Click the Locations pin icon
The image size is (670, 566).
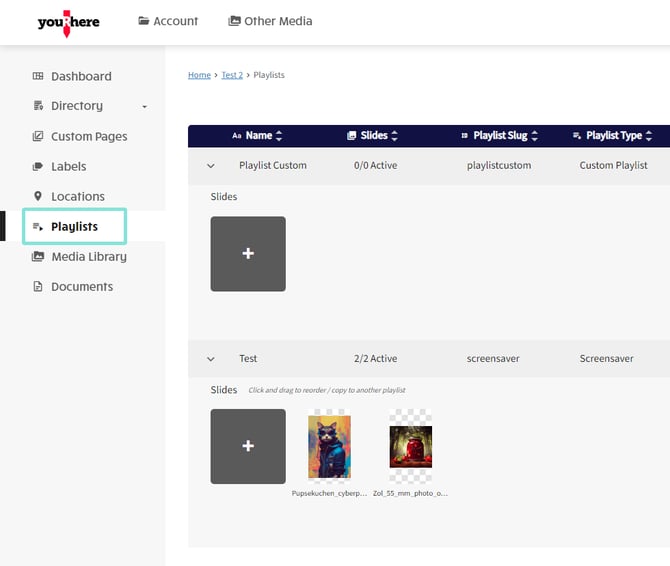(38, 196)
